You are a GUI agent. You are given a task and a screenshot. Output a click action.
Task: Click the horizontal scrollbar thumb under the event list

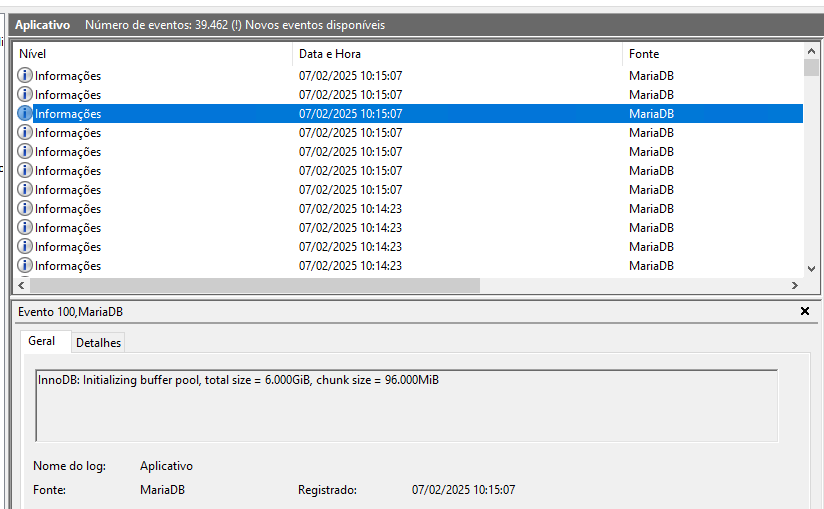[255, 285]
